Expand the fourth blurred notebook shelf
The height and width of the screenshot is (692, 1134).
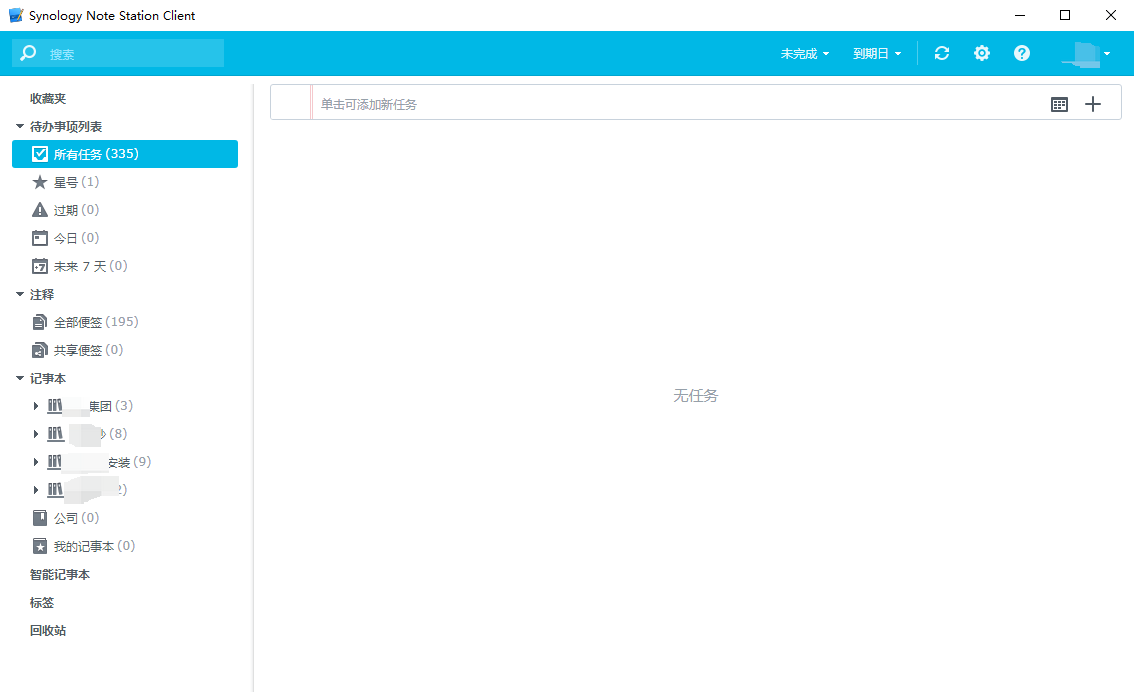[35, 490]
